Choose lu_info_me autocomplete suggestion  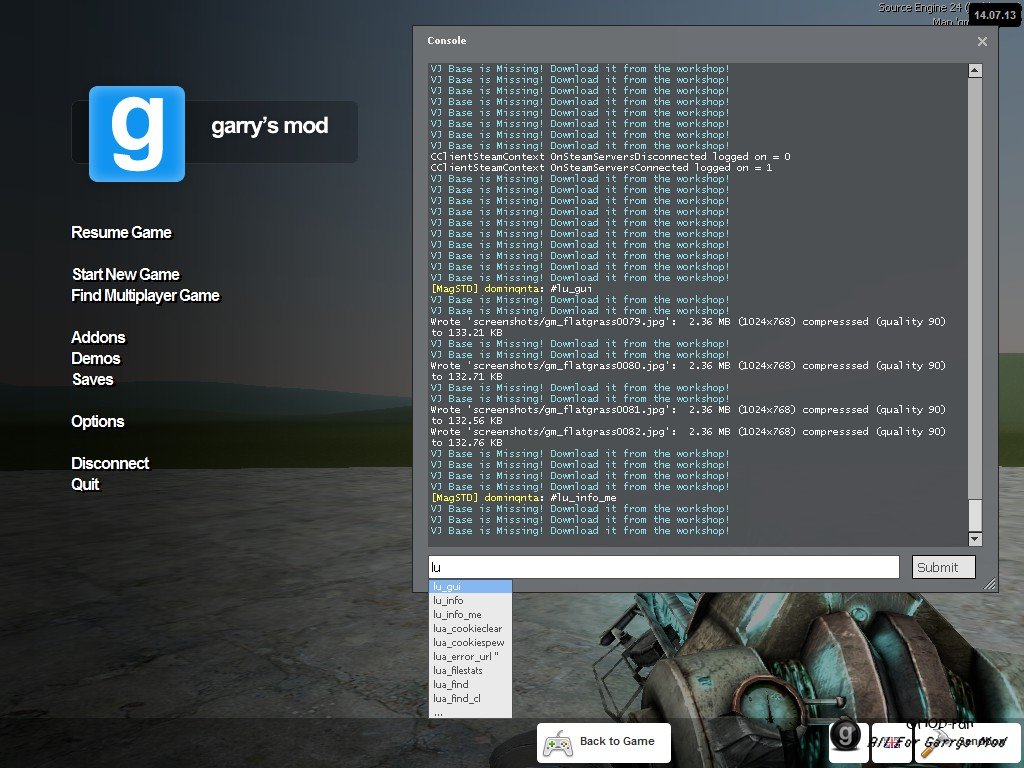pyautogui.click(x=470, y=615)
